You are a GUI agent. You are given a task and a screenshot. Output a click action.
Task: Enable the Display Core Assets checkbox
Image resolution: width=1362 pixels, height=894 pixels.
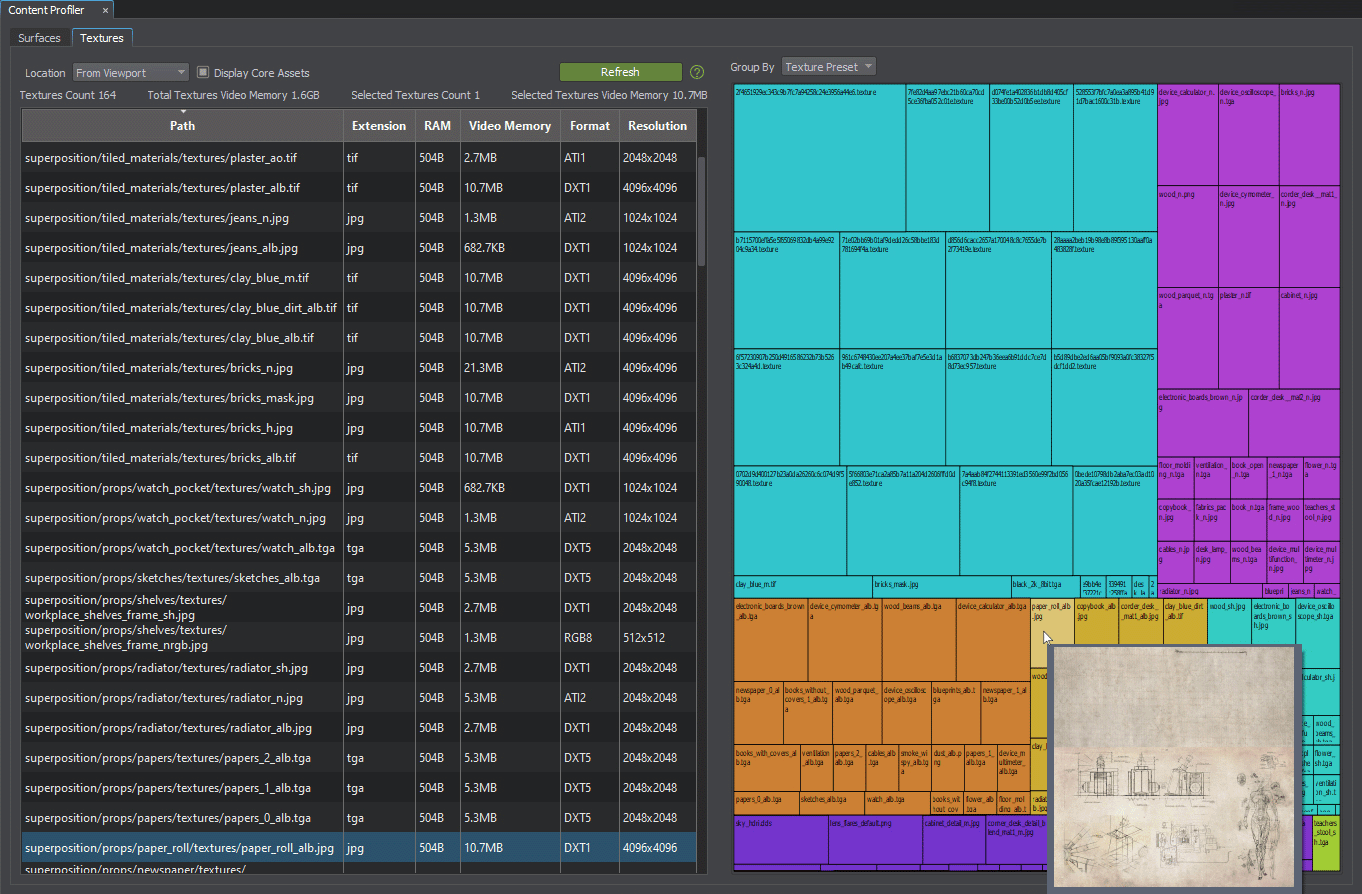(x=203, y=72)
